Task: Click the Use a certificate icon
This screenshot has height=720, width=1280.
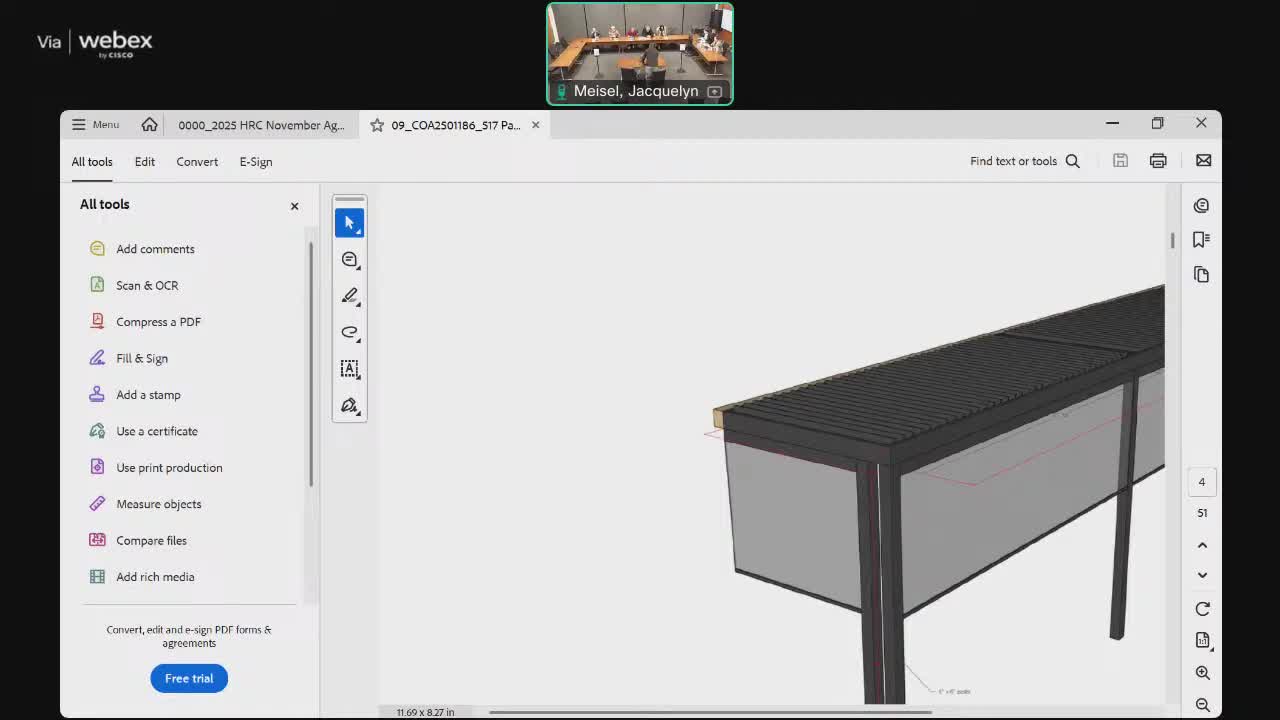Action: coord(97,431)
